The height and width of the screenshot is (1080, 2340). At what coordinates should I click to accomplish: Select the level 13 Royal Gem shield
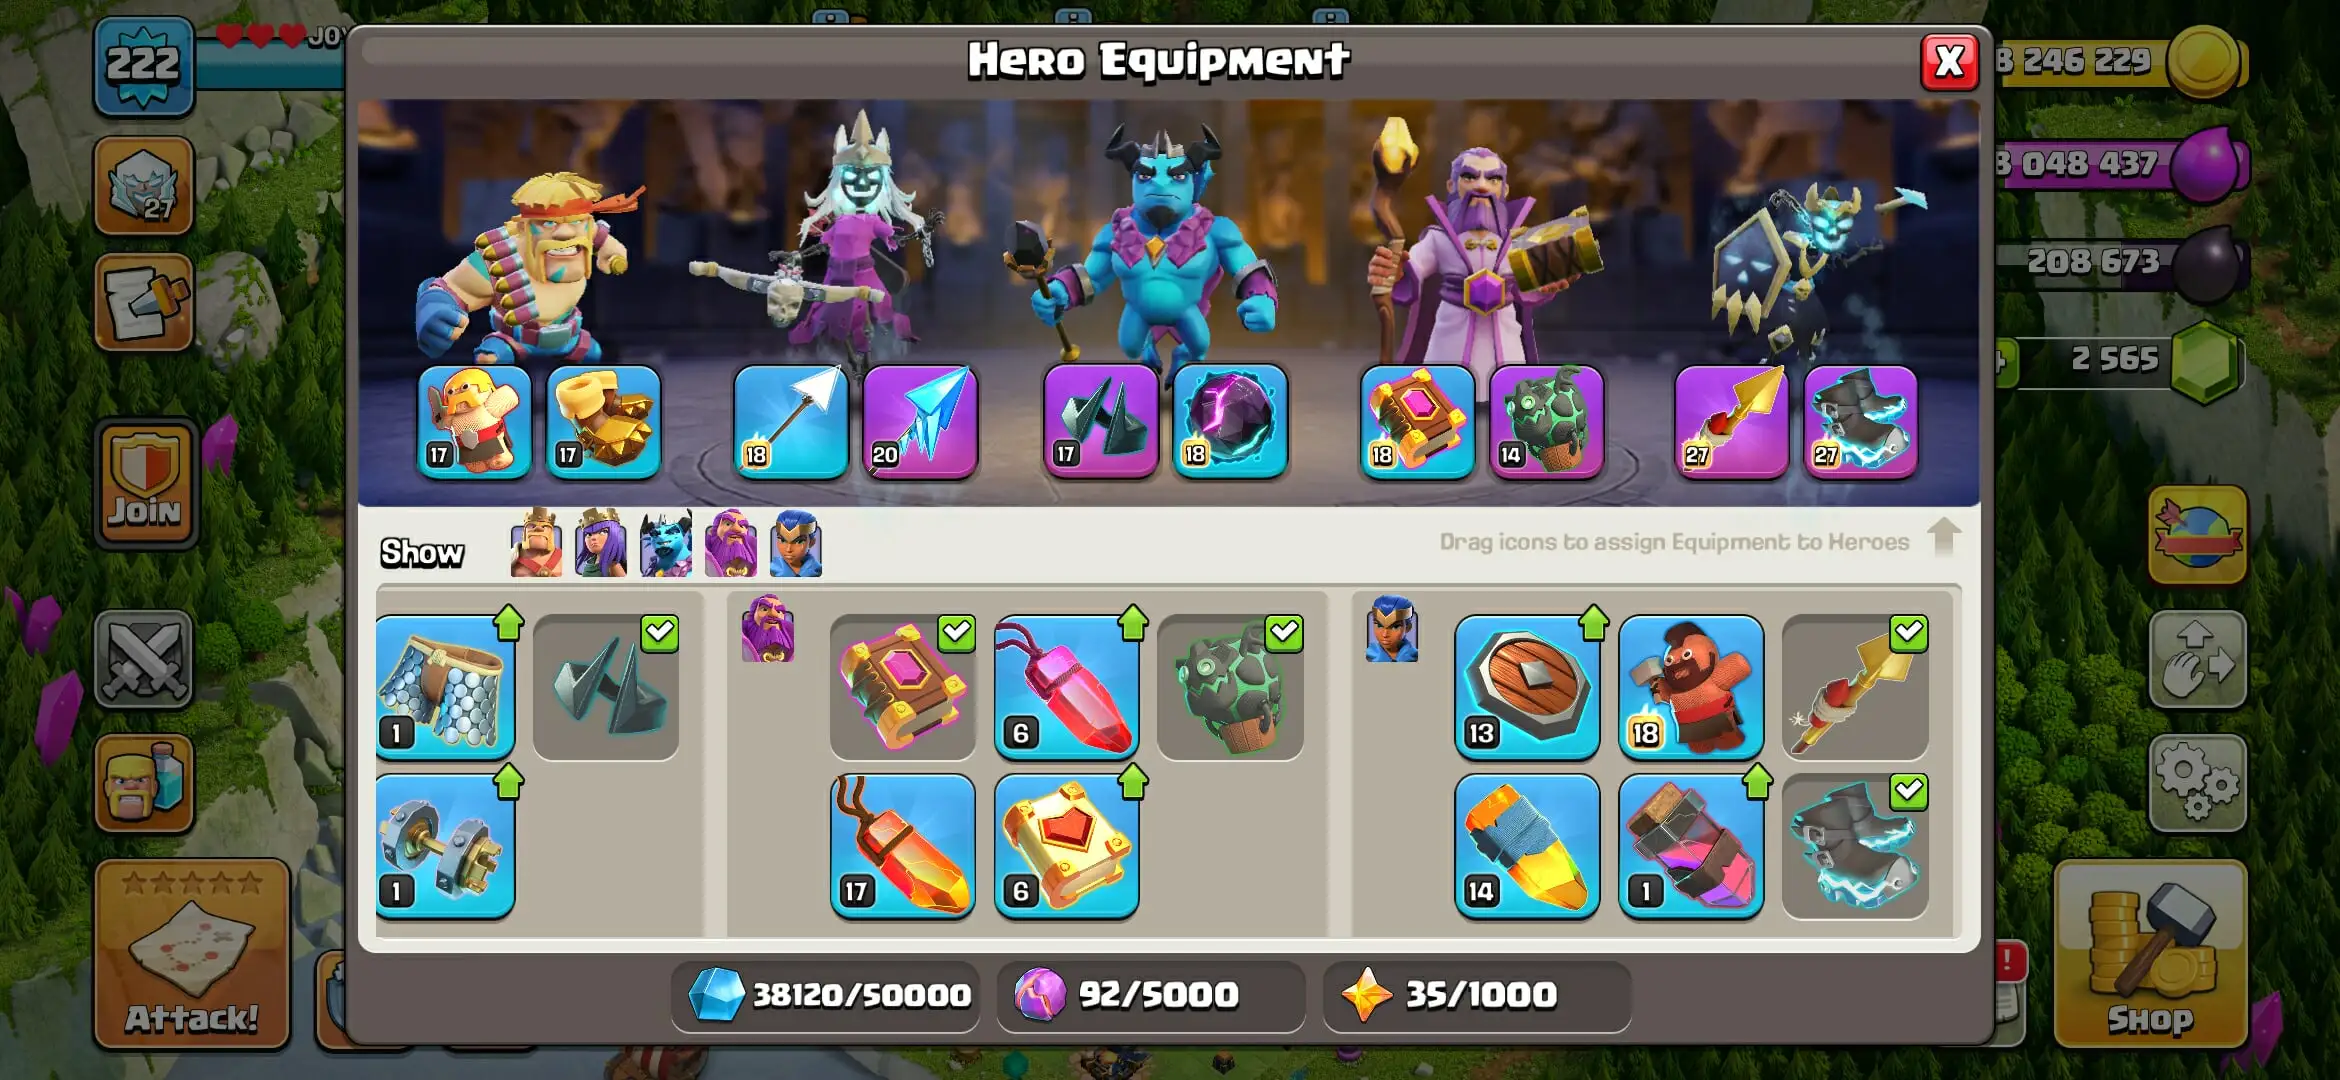(x=1527, y=687)
